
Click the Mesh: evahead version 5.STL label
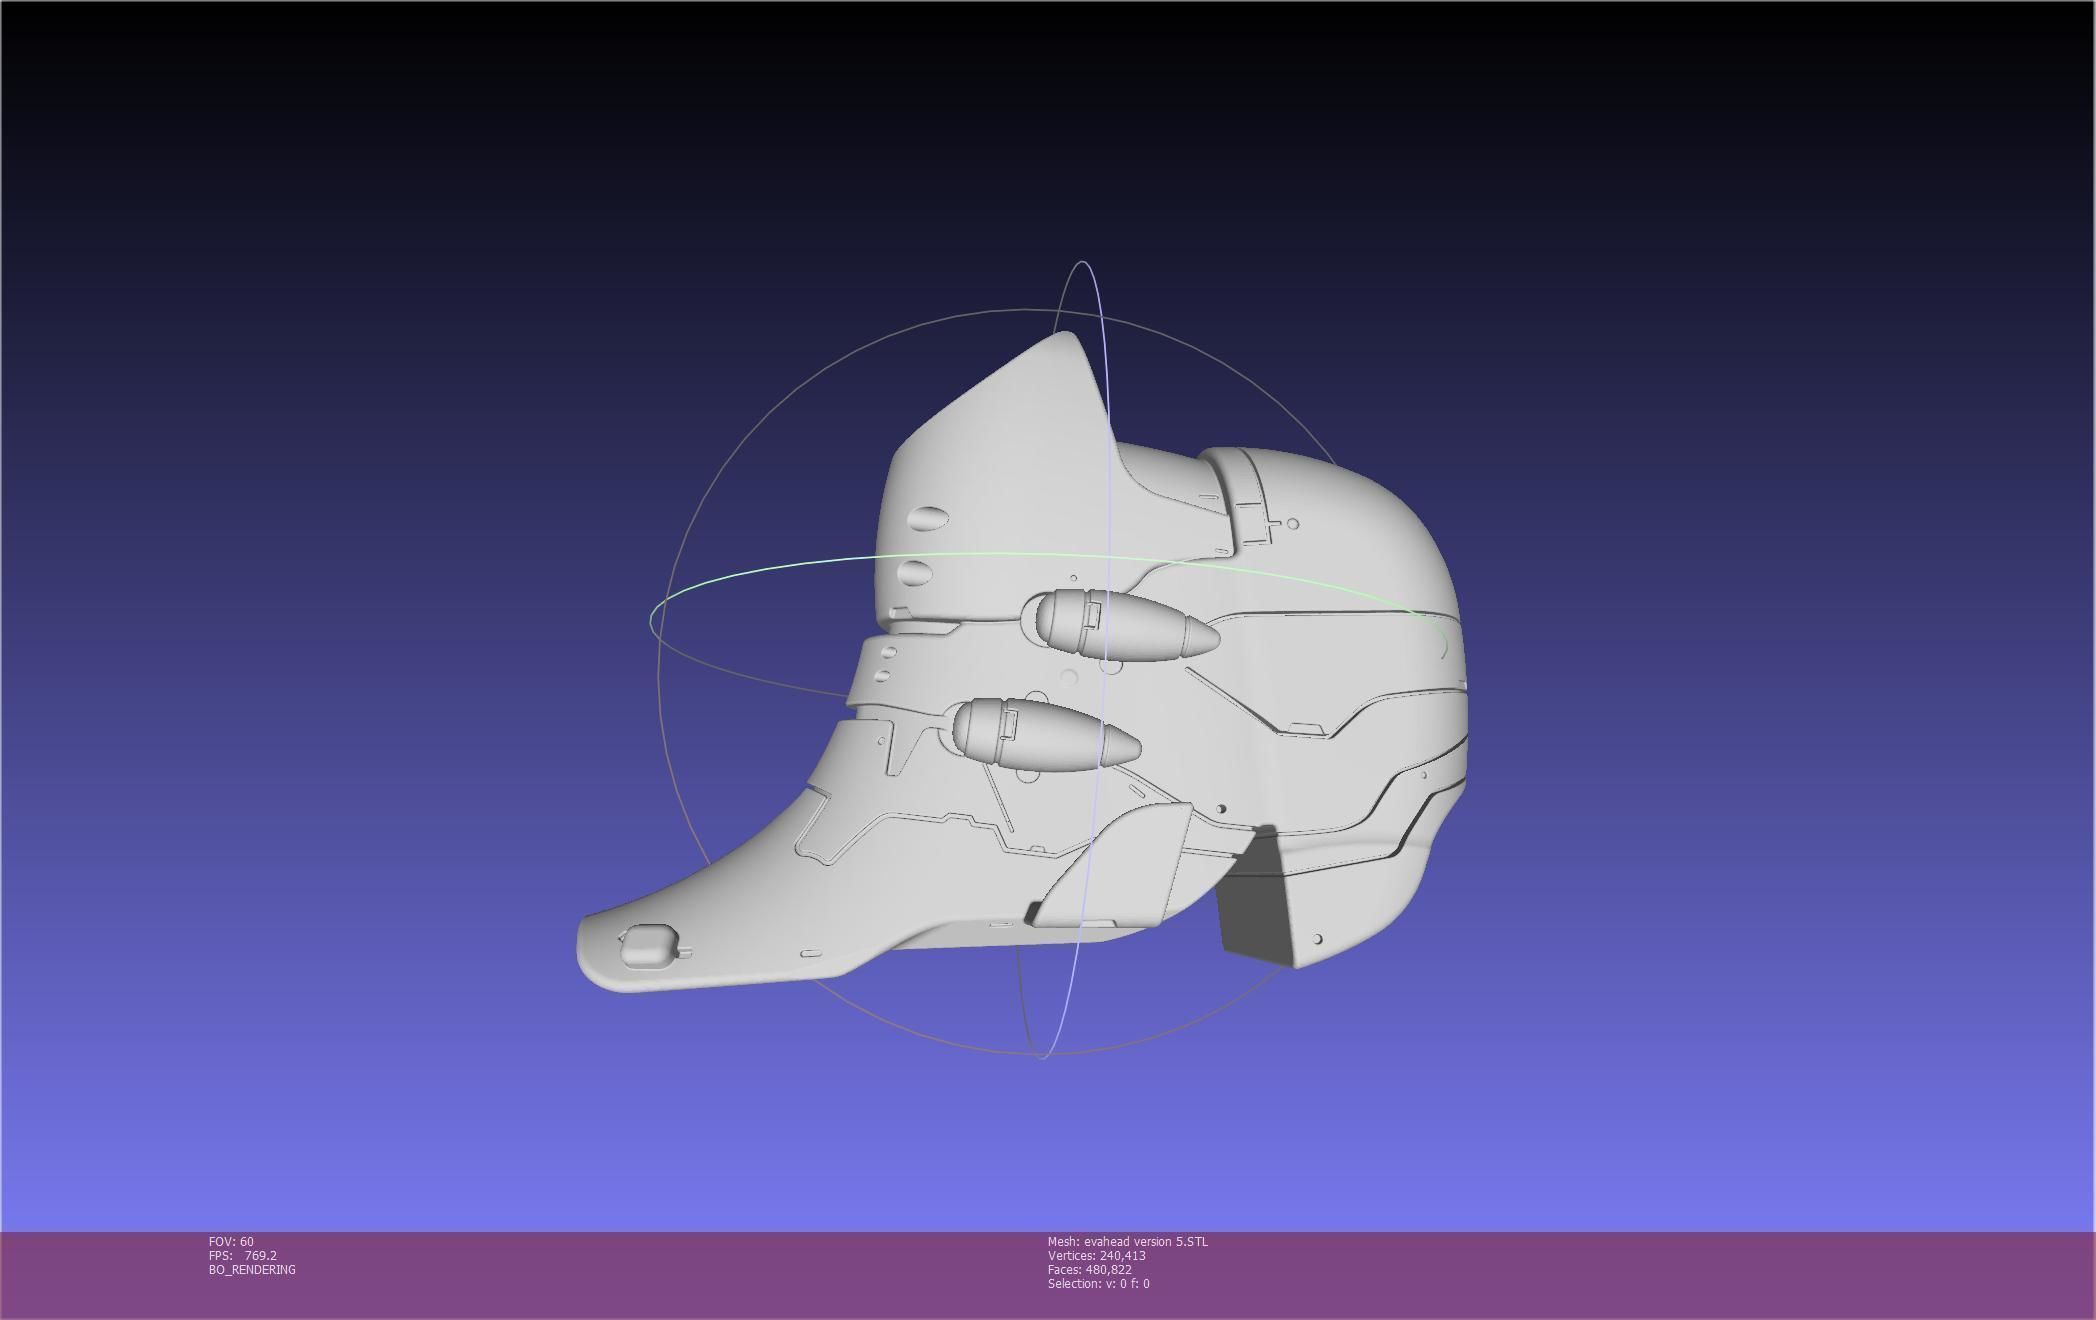(x=1127, y=1241)
